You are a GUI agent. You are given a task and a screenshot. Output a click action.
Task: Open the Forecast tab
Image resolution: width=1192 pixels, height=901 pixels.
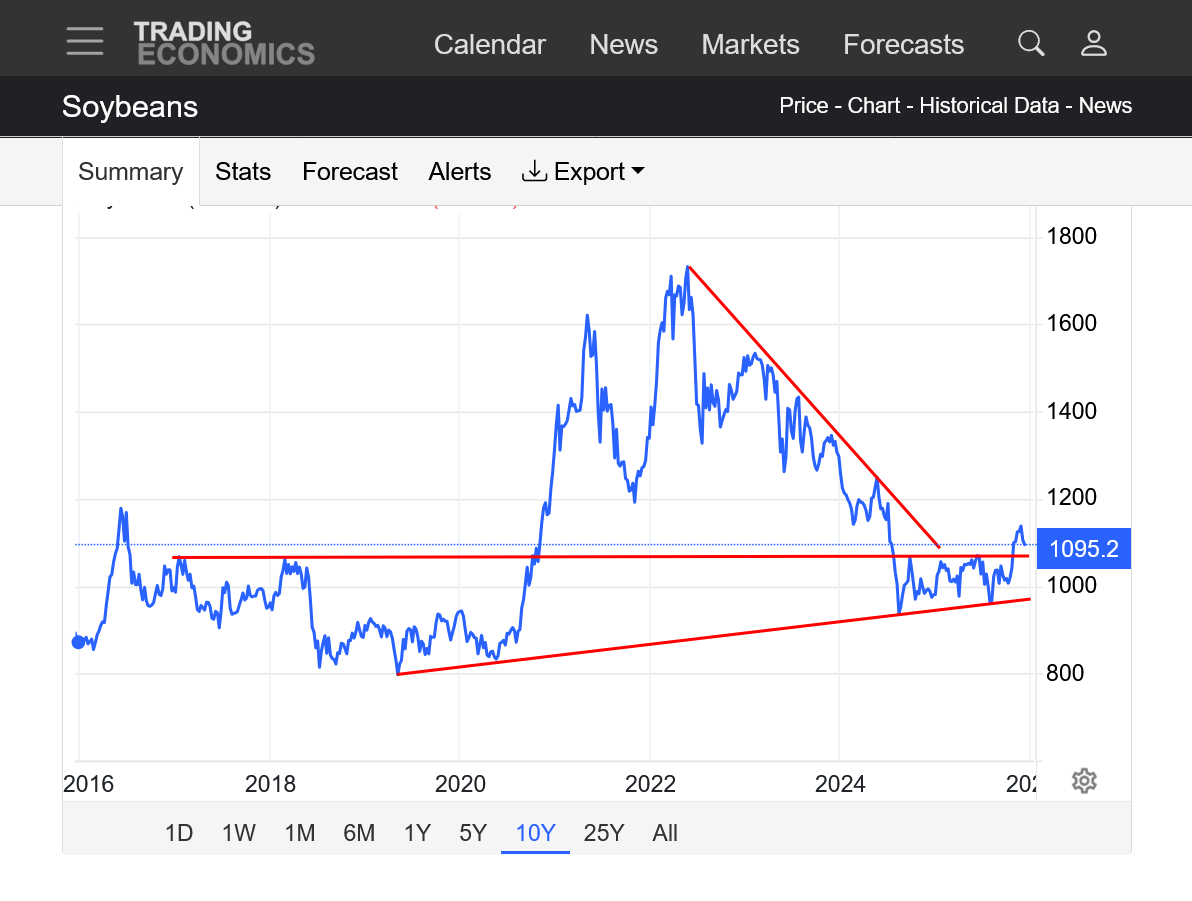350,172
